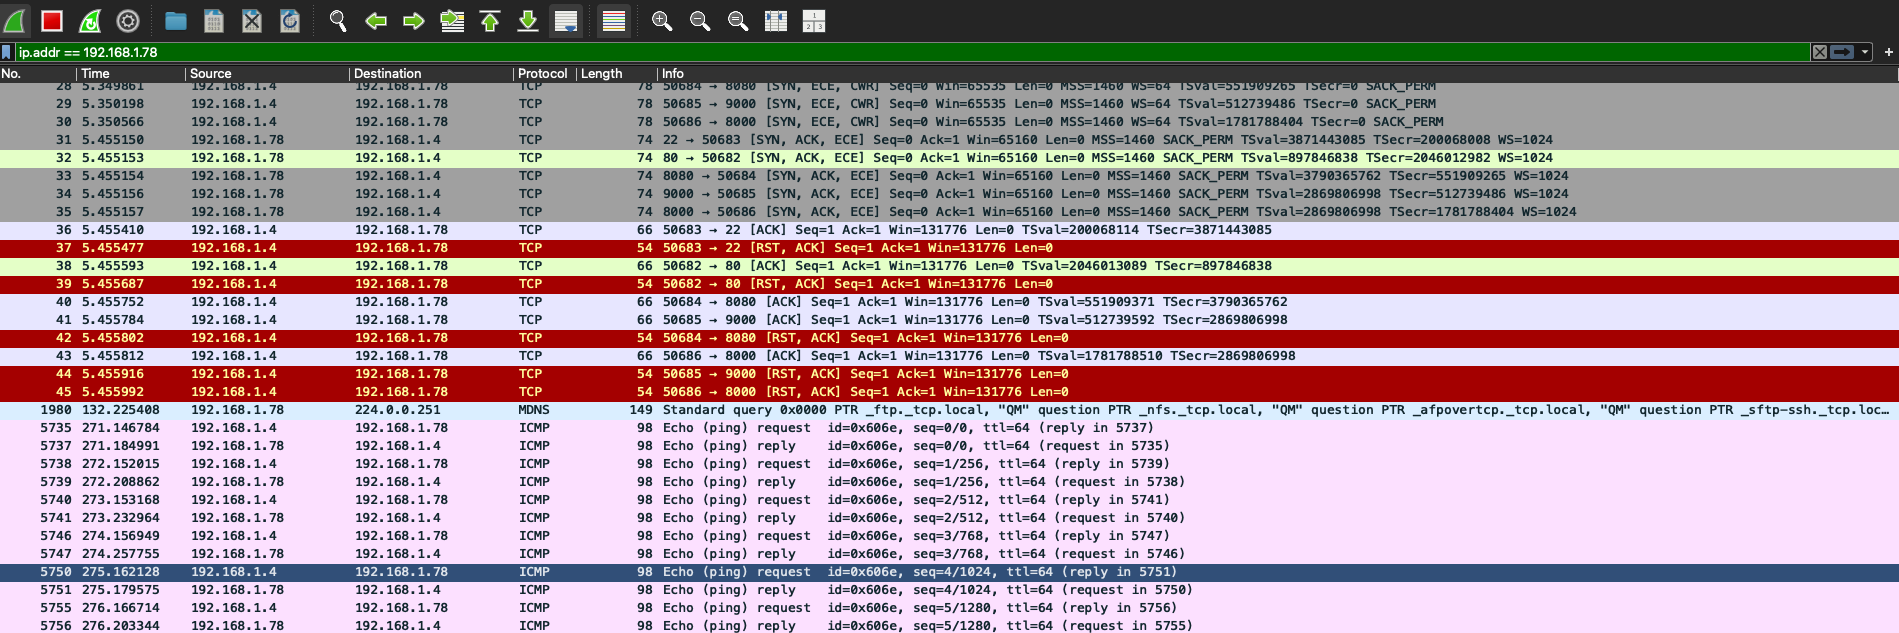Click into the ip.addr display filter field
The height and width of the screenshot is (633, 1899).
coord(912,52)
